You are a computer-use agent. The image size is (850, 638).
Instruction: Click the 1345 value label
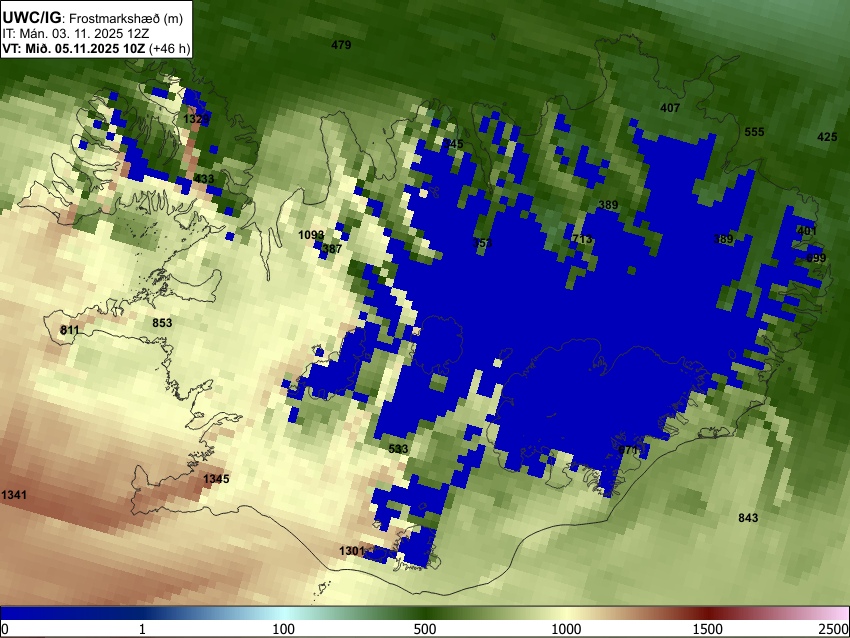click(x=216, y=479)
